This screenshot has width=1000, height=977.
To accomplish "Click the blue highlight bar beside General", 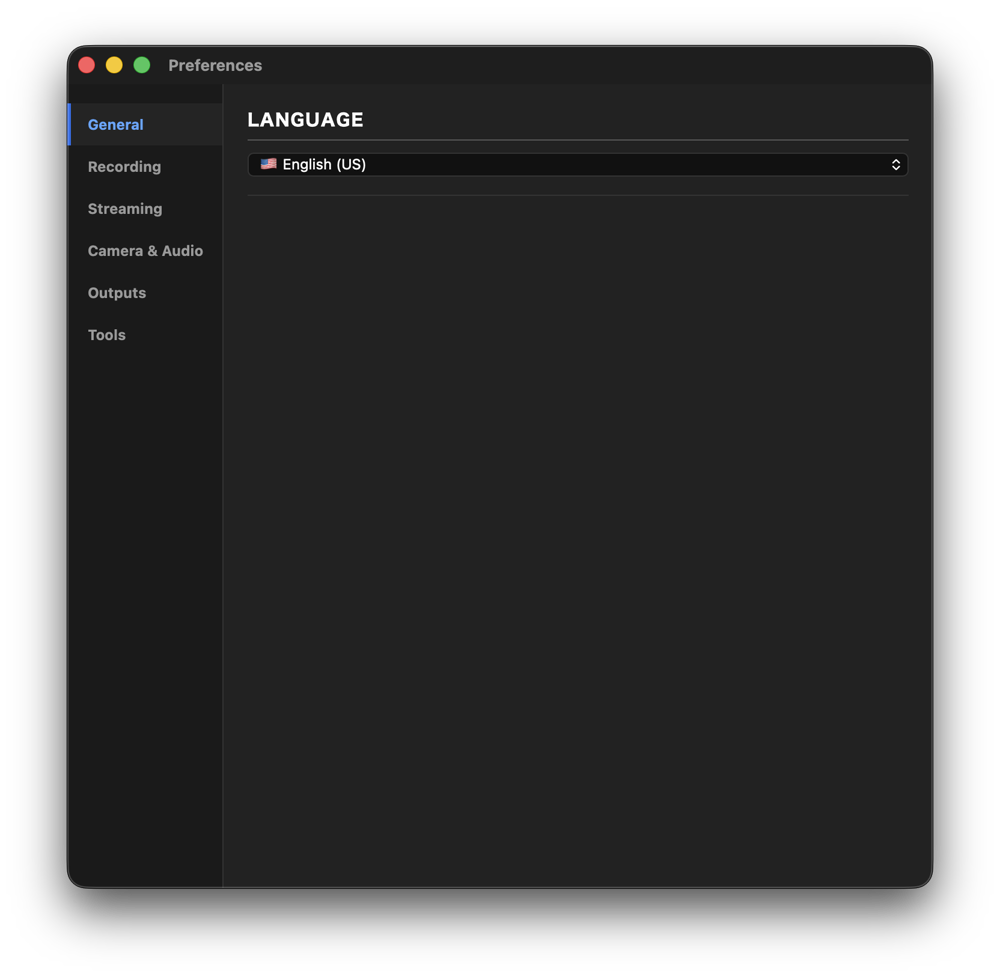I will (70, 124).
